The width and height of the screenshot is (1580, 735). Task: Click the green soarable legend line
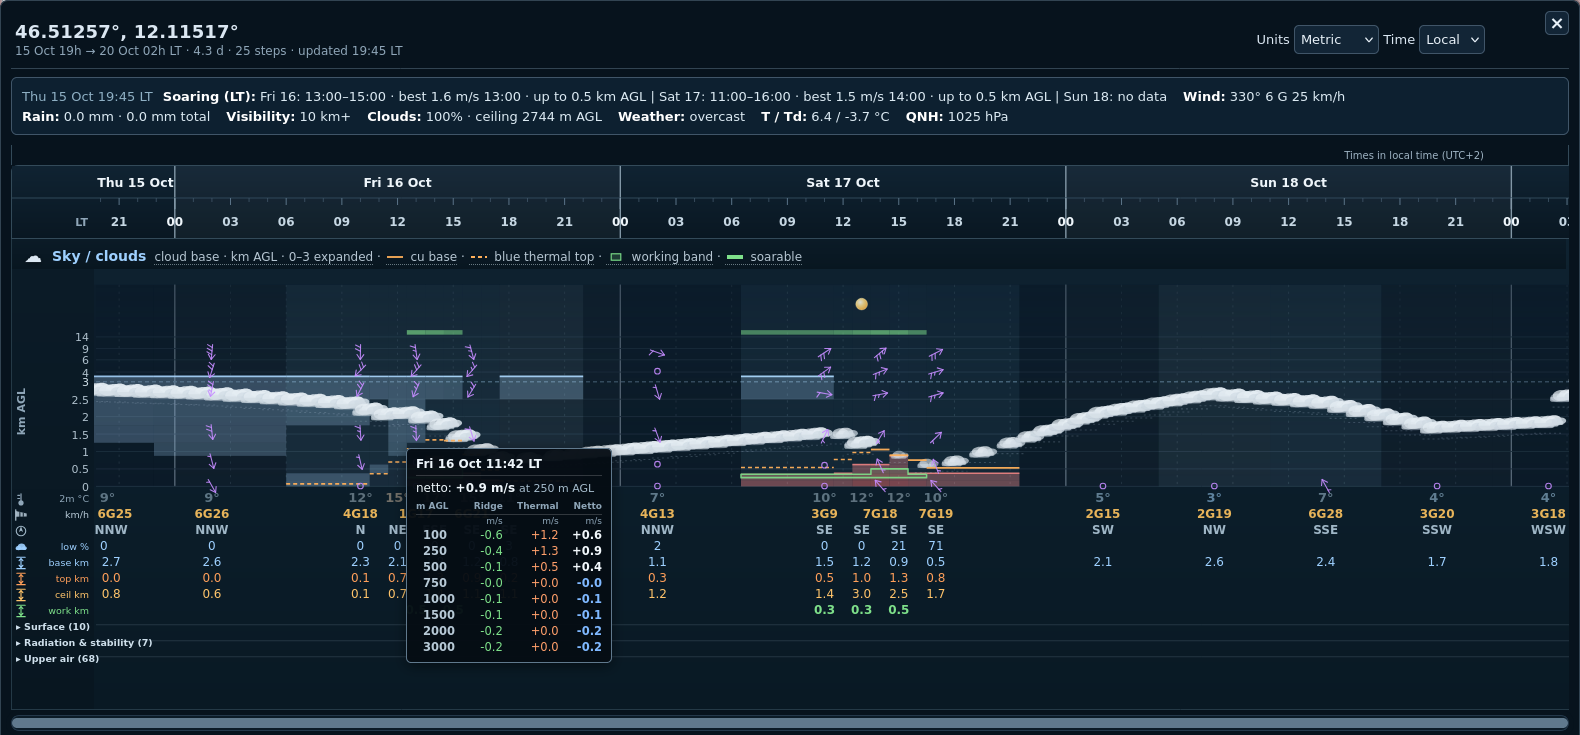tap(735, 257)
